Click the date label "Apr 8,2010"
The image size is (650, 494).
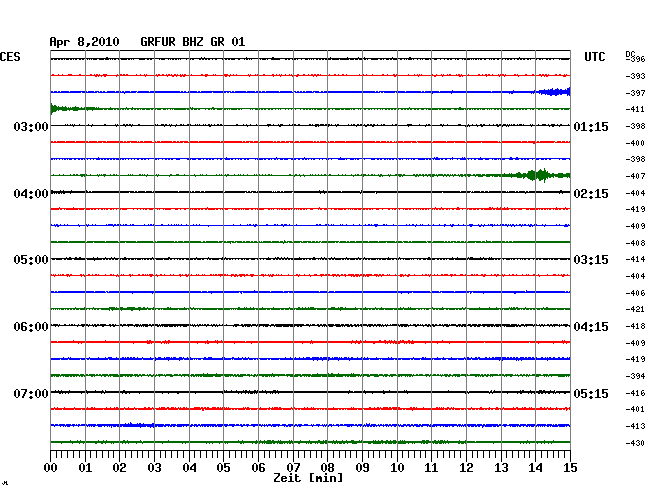coord(84,42)
